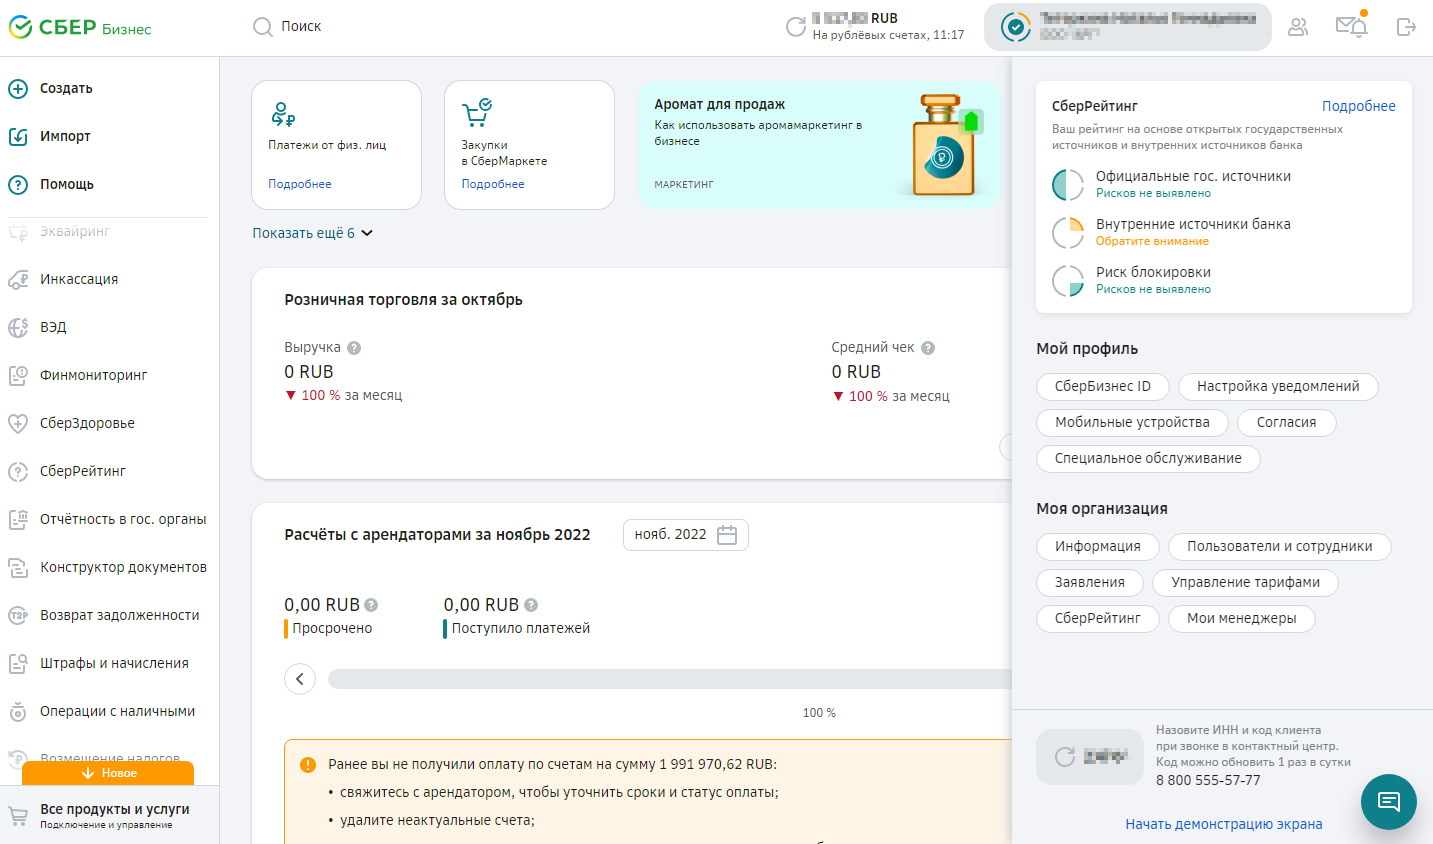Viewport: 1433px width, 844px height.
Task: Click Начать демонстрацию экрана link
Action: tap(1223, 824)
